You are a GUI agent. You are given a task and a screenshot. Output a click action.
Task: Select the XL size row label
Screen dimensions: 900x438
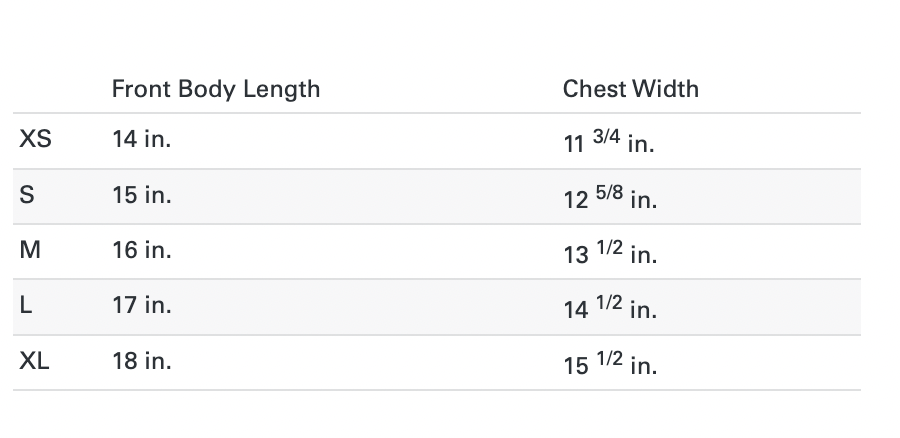click(x=35, y=361)
